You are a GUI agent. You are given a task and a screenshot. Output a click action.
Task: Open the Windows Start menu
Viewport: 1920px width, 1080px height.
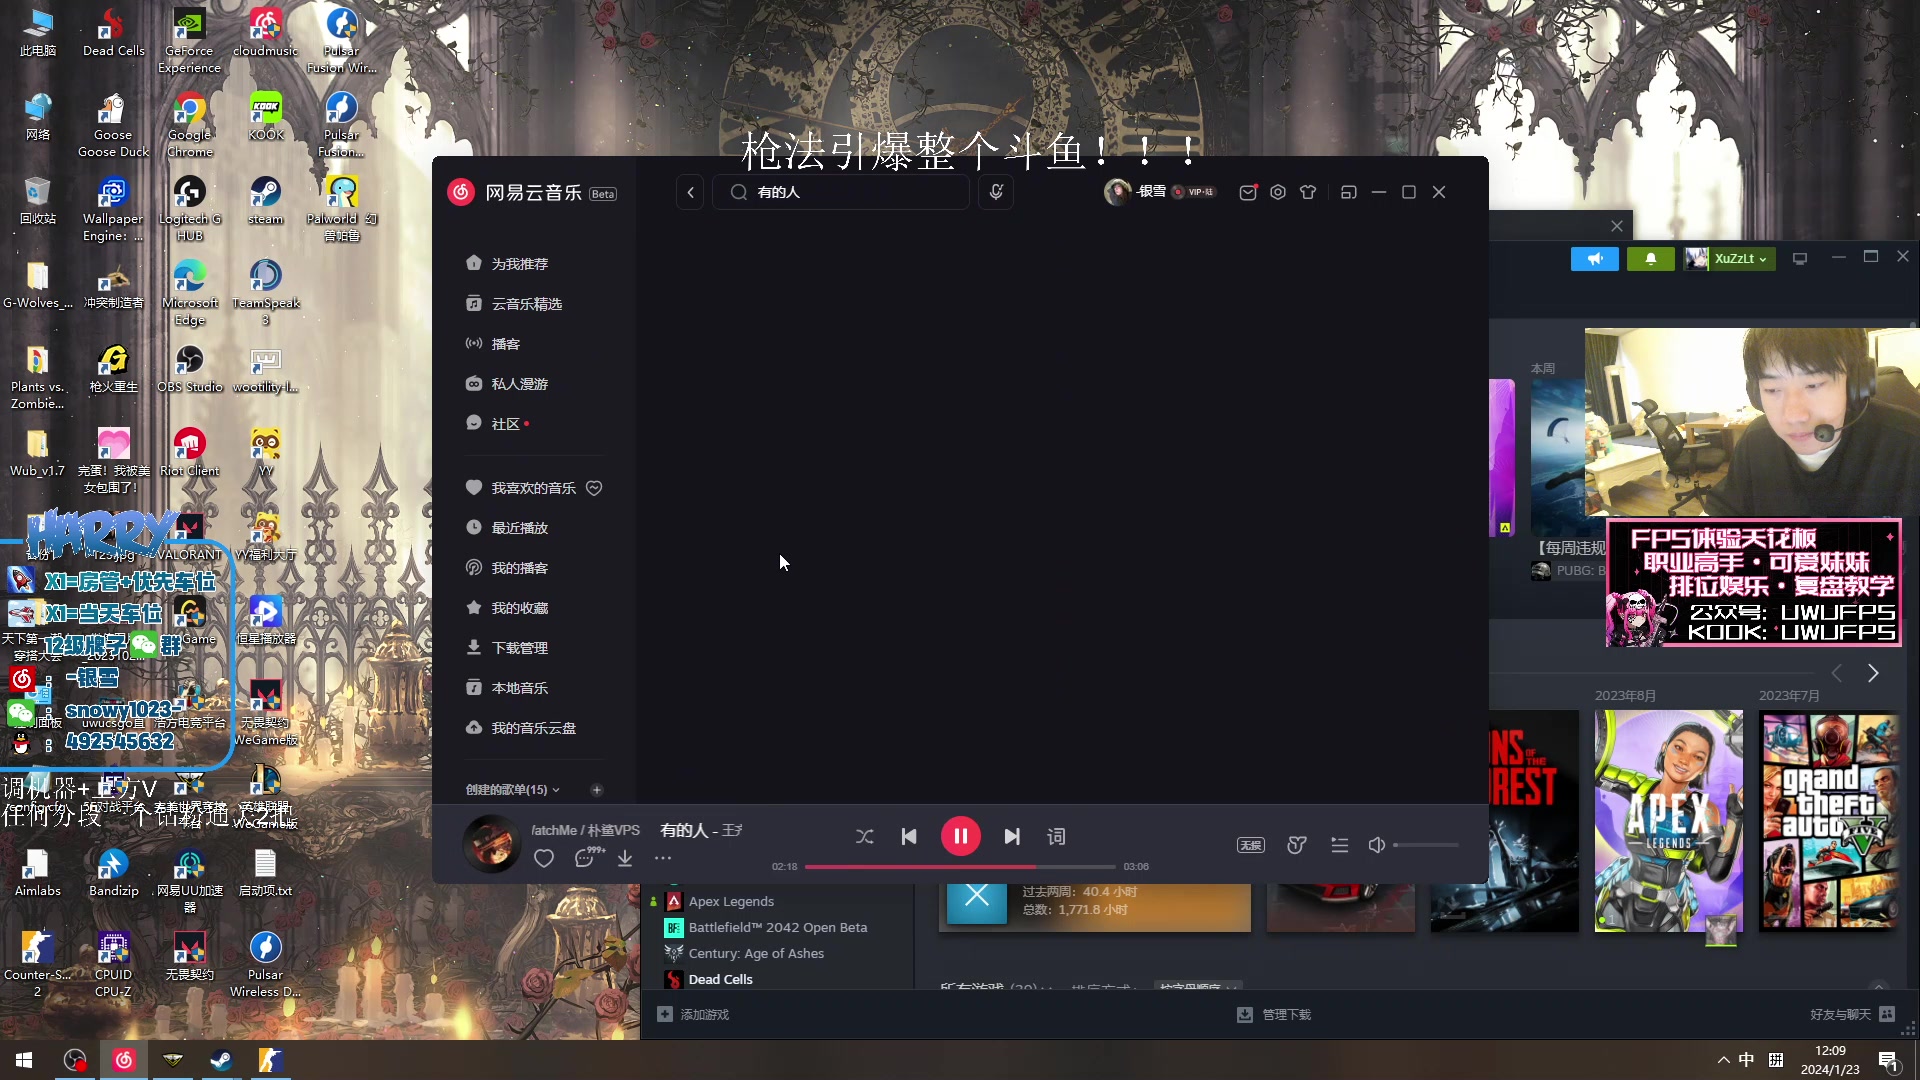pyautogui.click(x=24, y=1060)
